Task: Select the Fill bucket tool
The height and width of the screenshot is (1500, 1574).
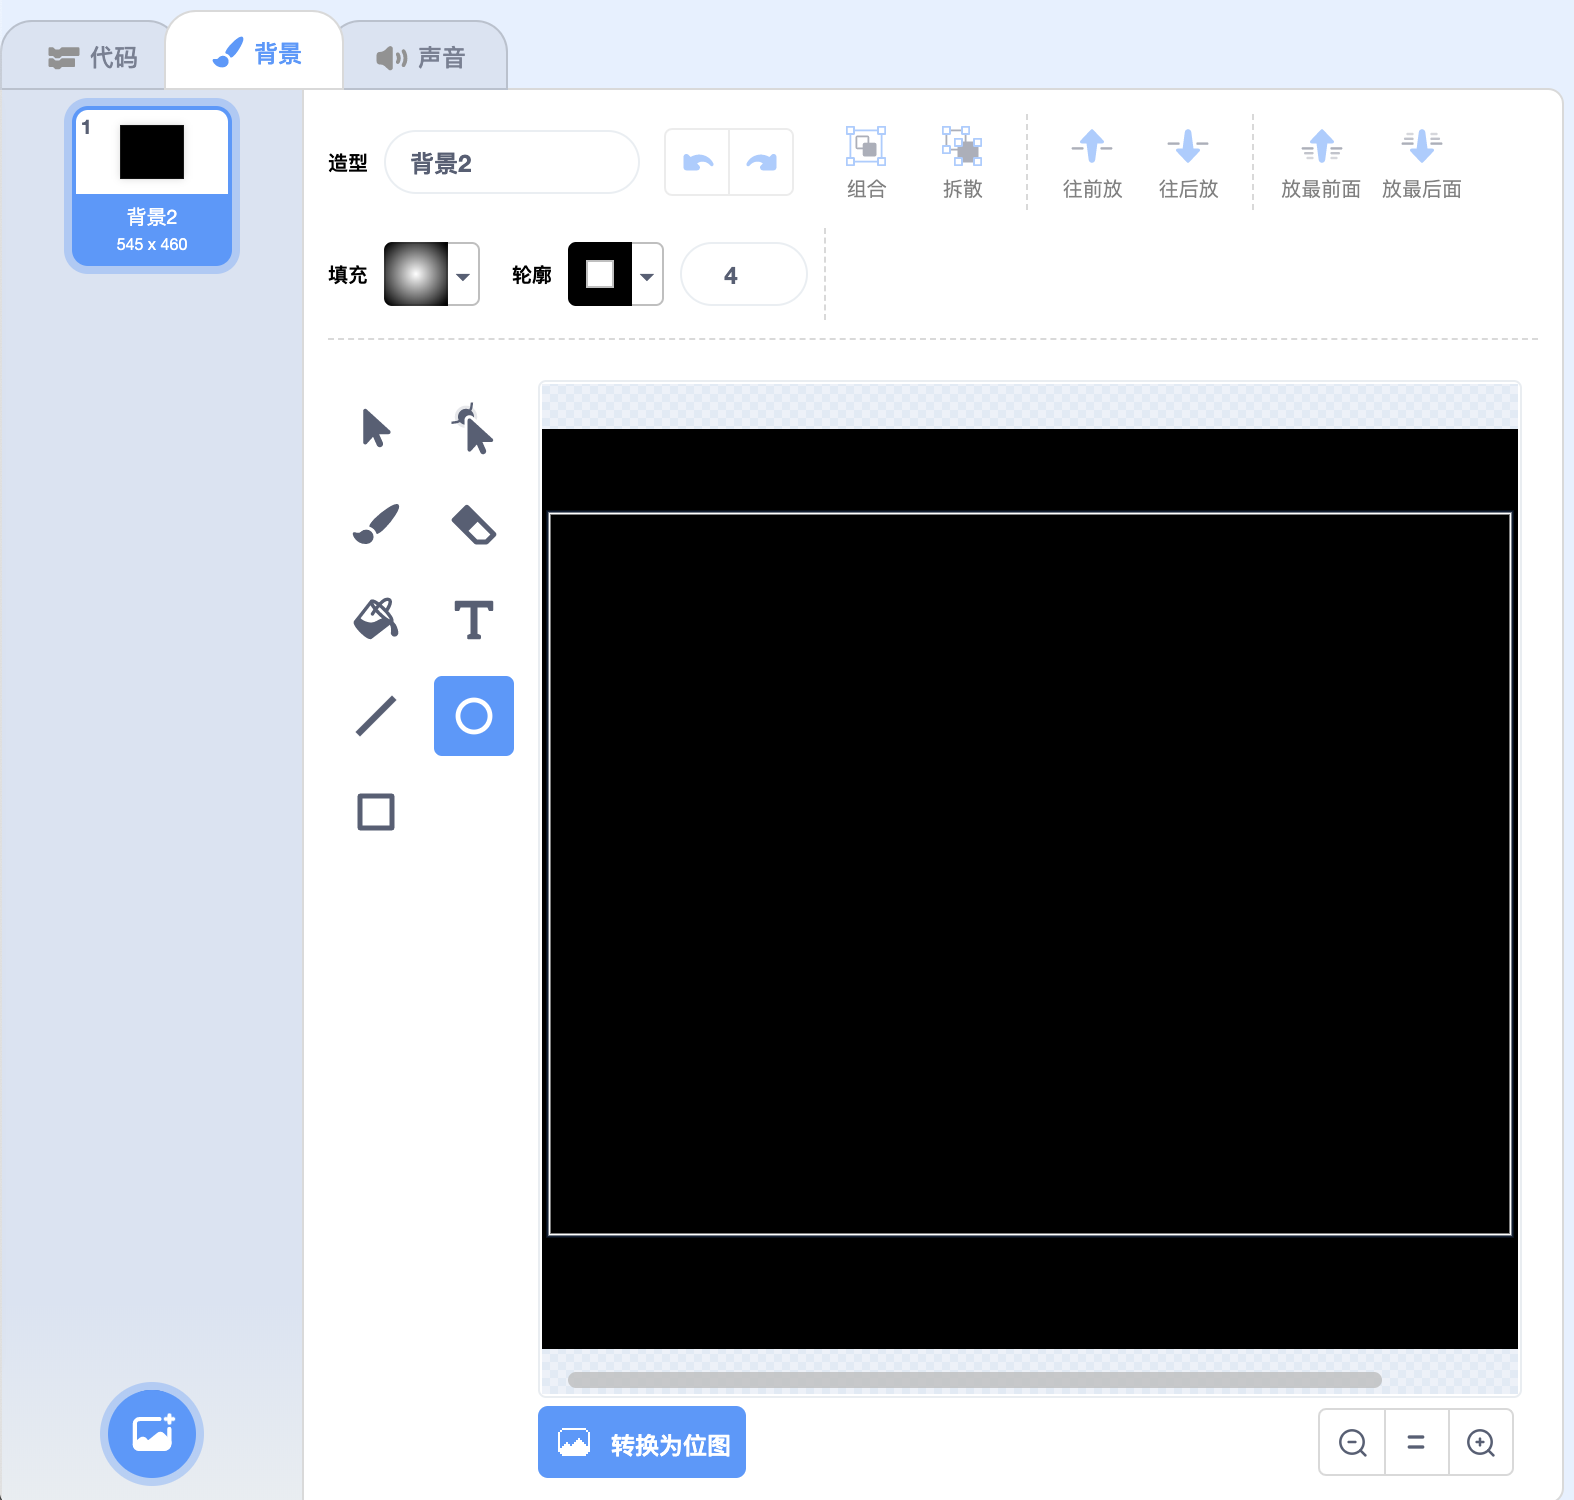Action: pyautogui.click(x=375, y=619)
